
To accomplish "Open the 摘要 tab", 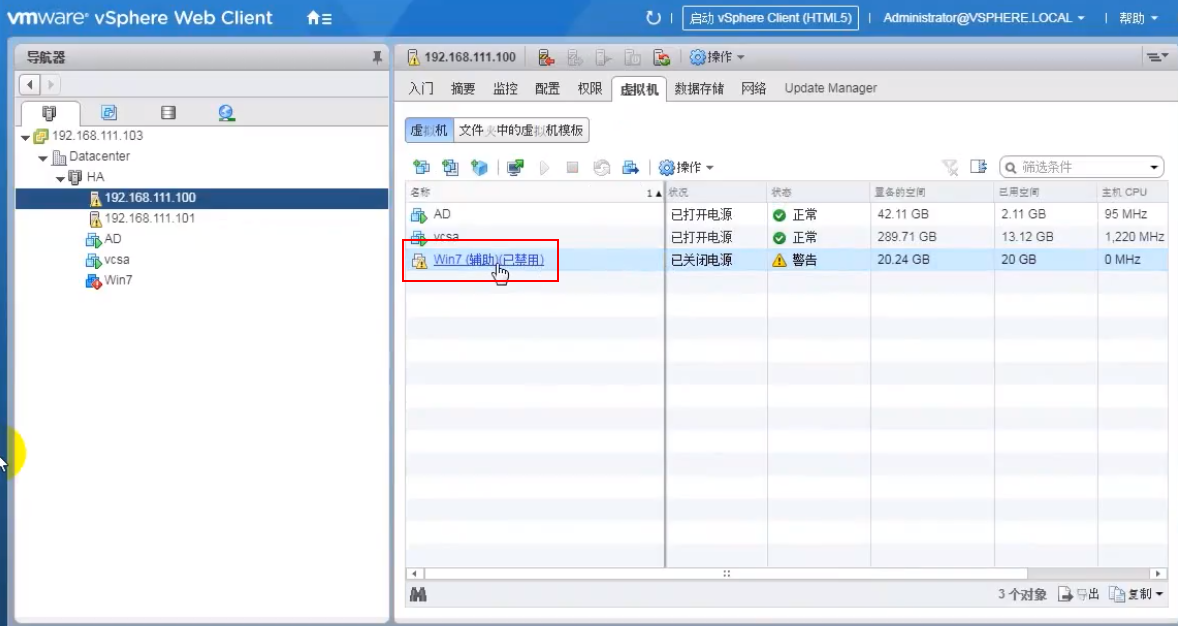I will click(463, 88).
